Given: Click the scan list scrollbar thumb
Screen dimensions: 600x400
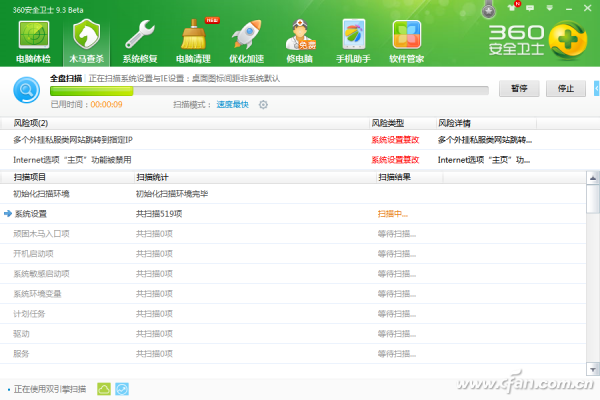Looking at the screenshot, I should [593, 199].
